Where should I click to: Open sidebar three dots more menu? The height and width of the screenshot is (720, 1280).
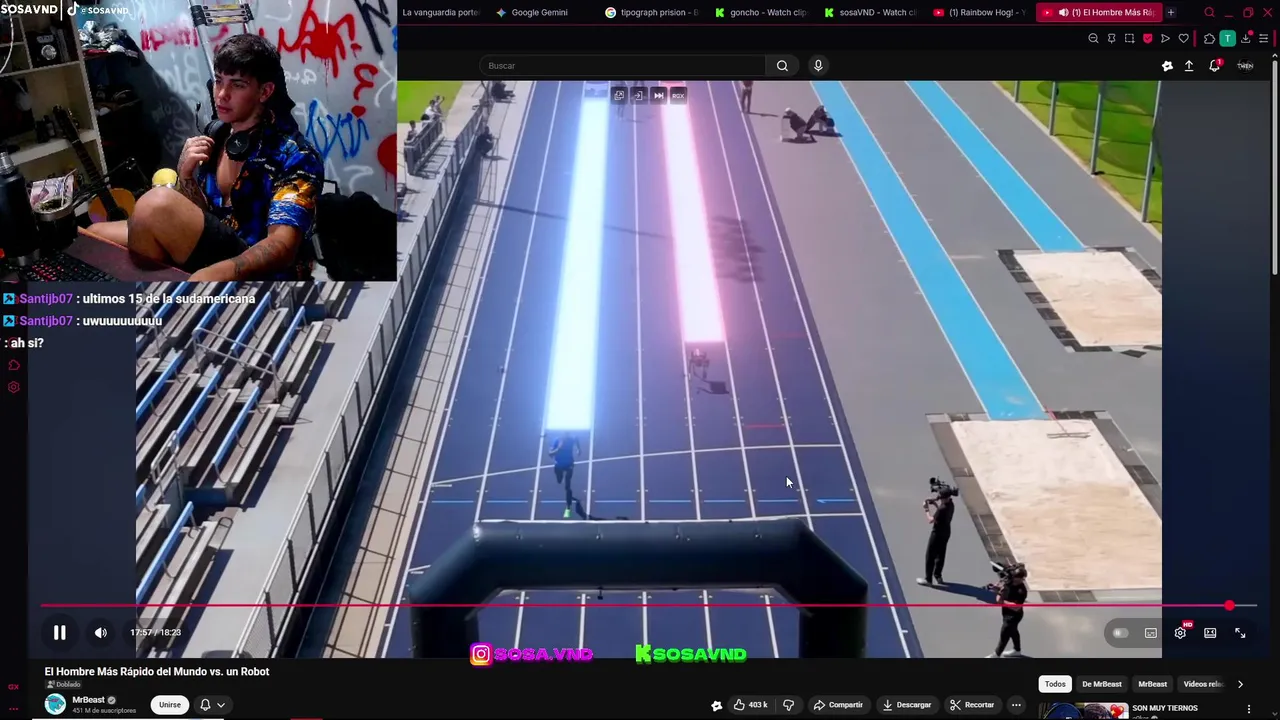(13, 709)
